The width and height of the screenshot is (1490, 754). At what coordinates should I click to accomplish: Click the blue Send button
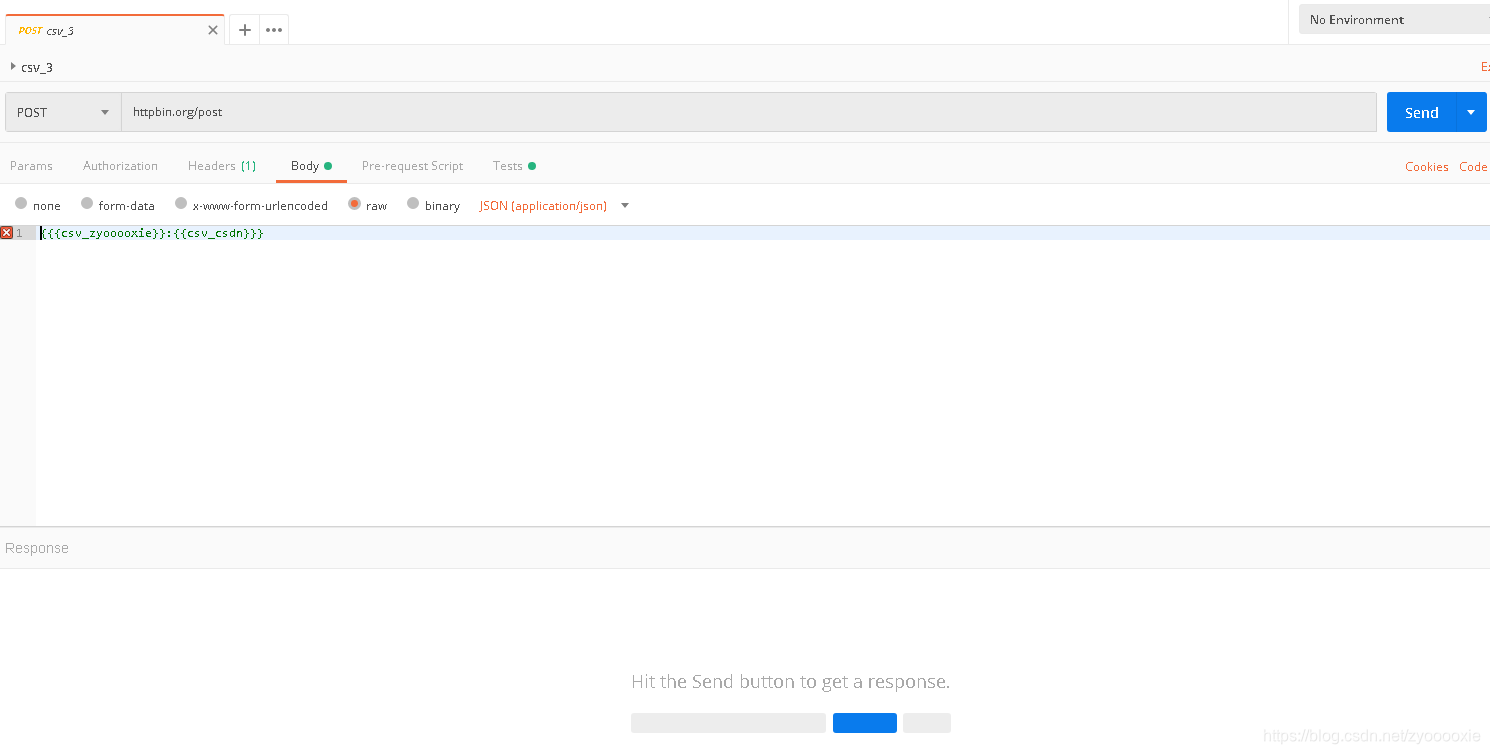[1422, 112]
